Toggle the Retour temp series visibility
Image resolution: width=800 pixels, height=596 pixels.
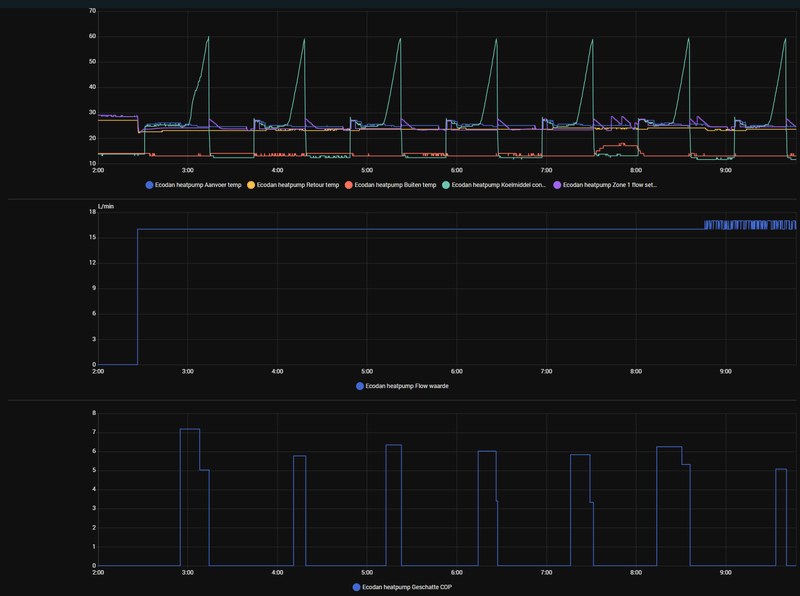[x=293, y=185]
